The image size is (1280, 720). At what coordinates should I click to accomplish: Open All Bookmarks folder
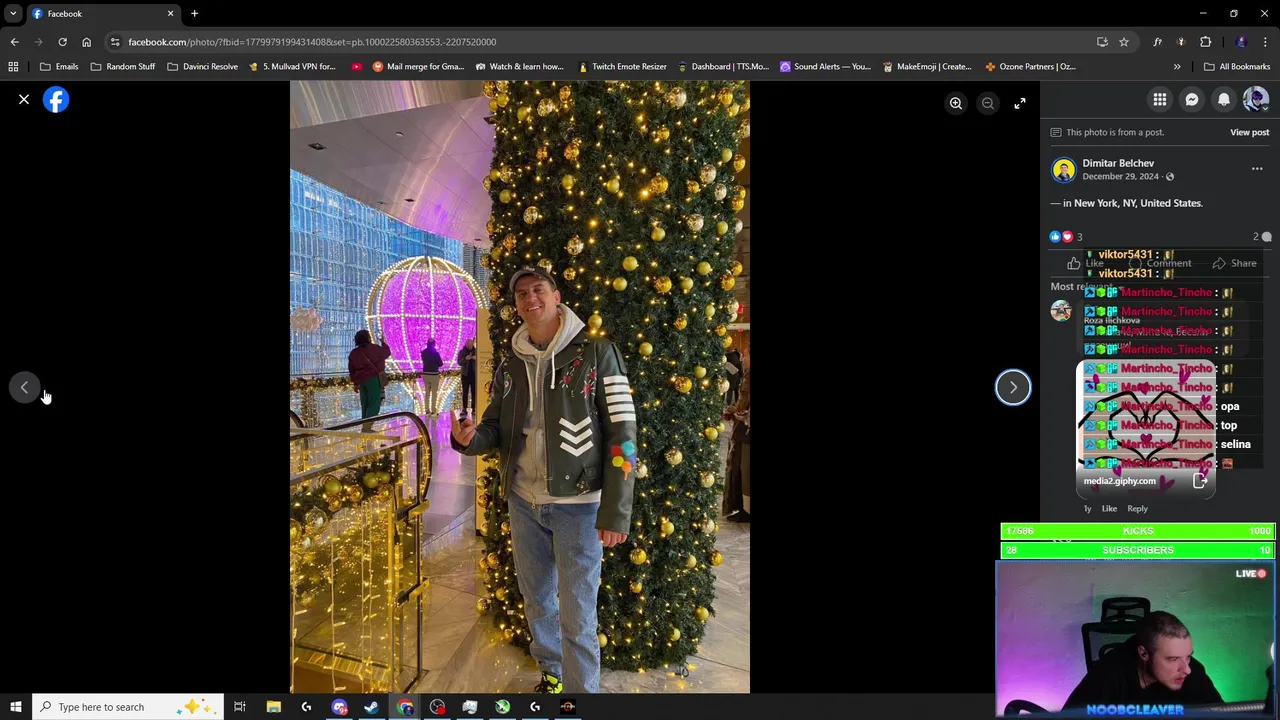pos(1237,67)
